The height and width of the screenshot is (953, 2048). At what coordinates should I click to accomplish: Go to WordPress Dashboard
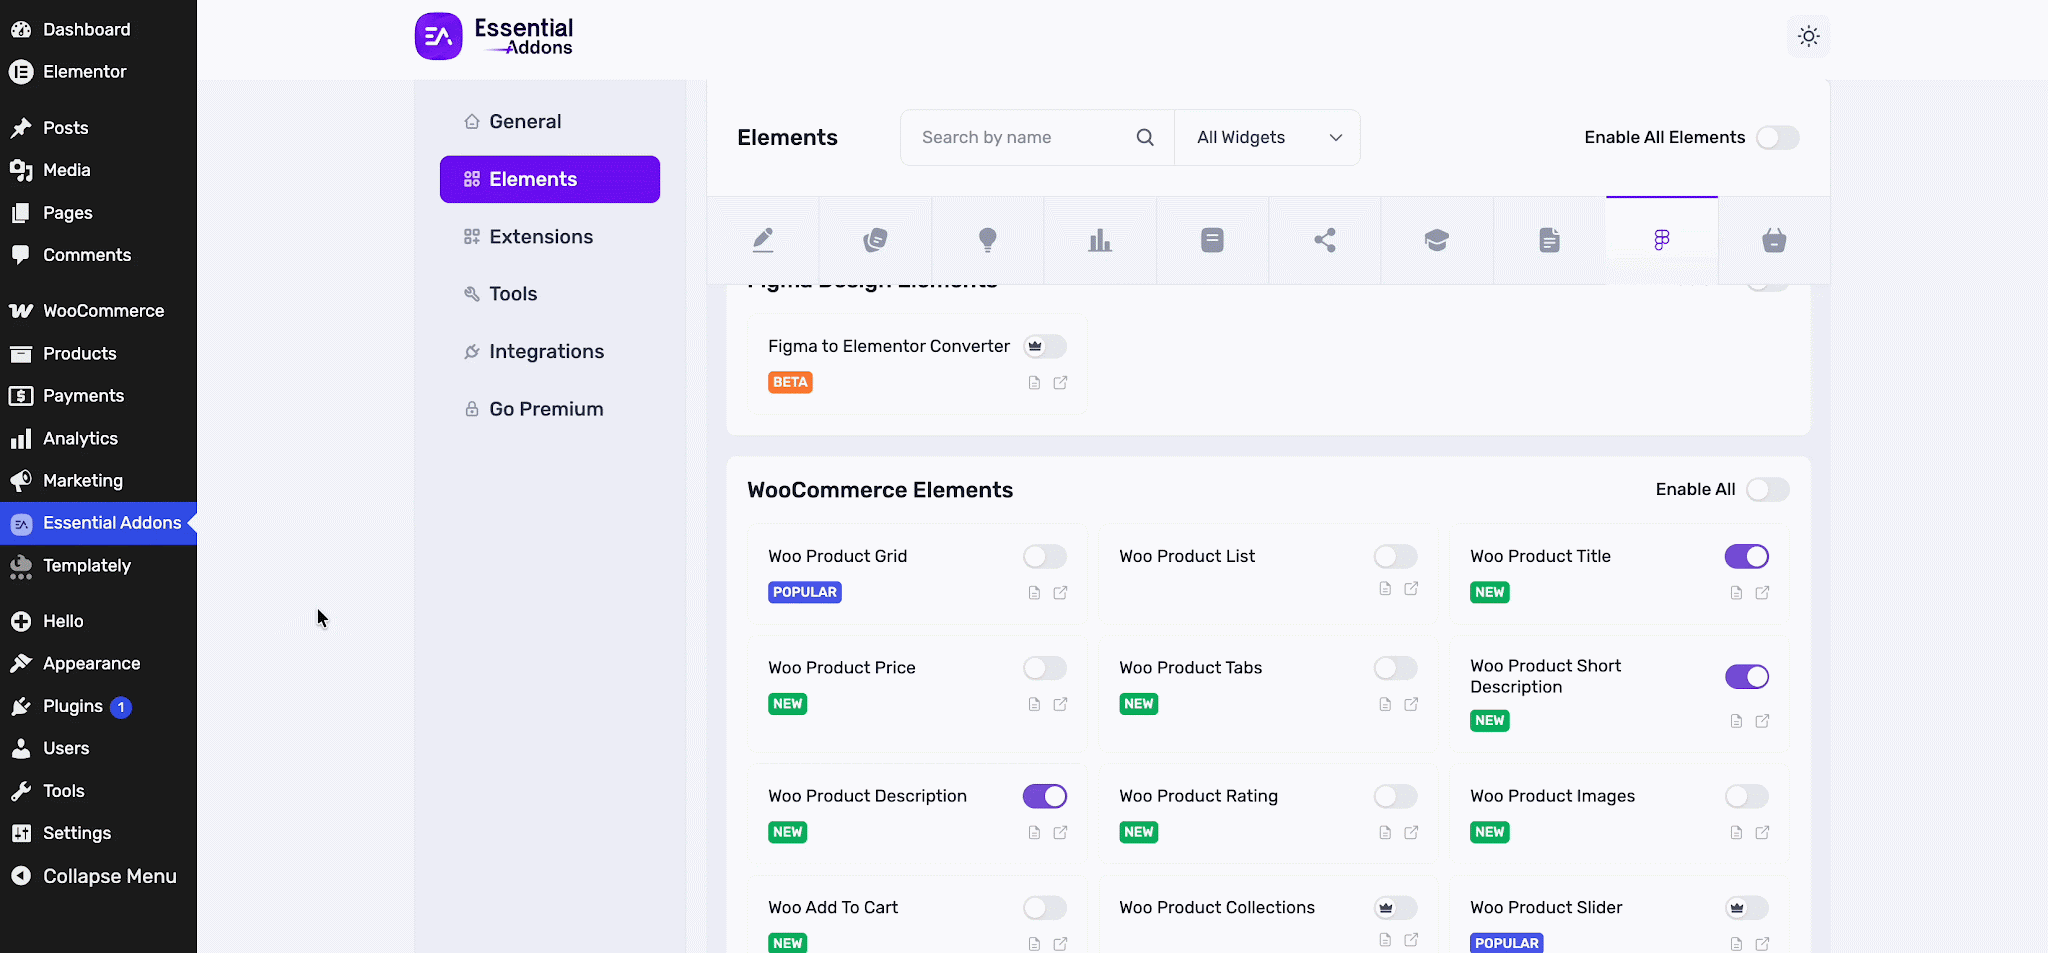tap(98, 30)
